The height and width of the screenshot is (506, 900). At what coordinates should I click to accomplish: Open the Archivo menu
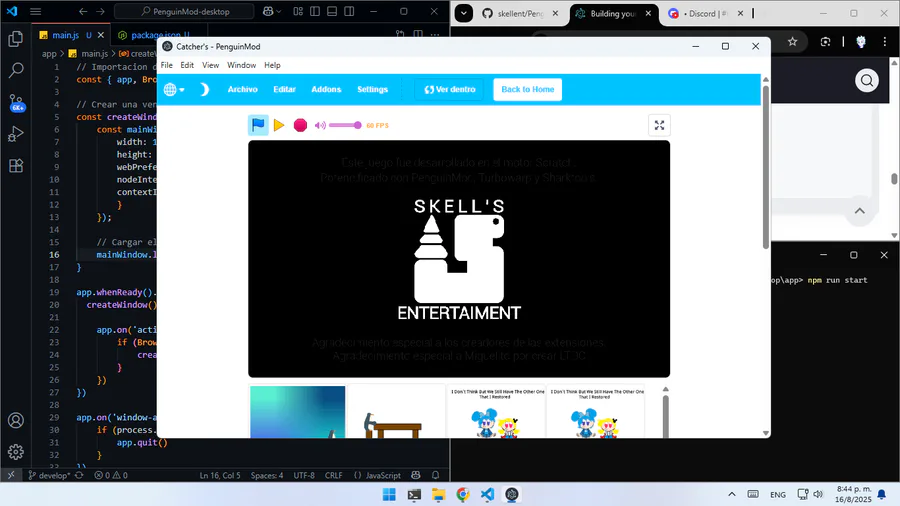click(242, 89)
